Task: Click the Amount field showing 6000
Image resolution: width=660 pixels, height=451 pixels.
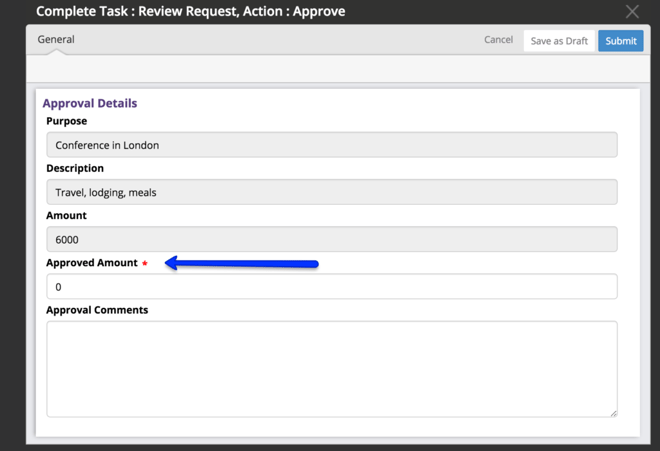Action: click(x=332, y=239)
